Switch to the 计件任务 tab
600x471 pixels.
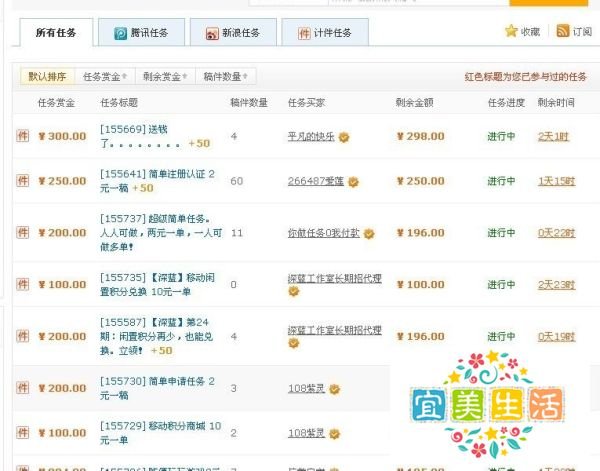tap(325, 33)
